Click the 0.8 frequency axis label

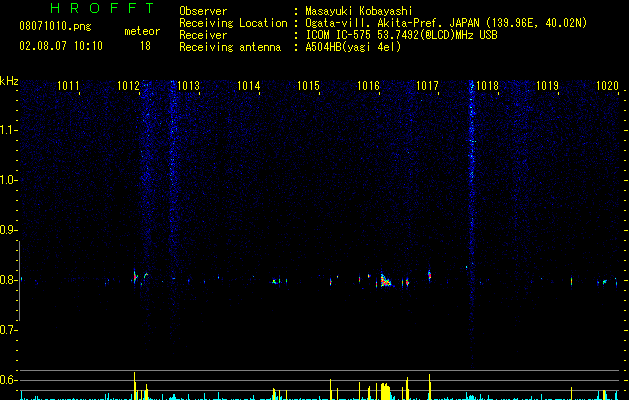pyautogui.click(x=8, y=280)
